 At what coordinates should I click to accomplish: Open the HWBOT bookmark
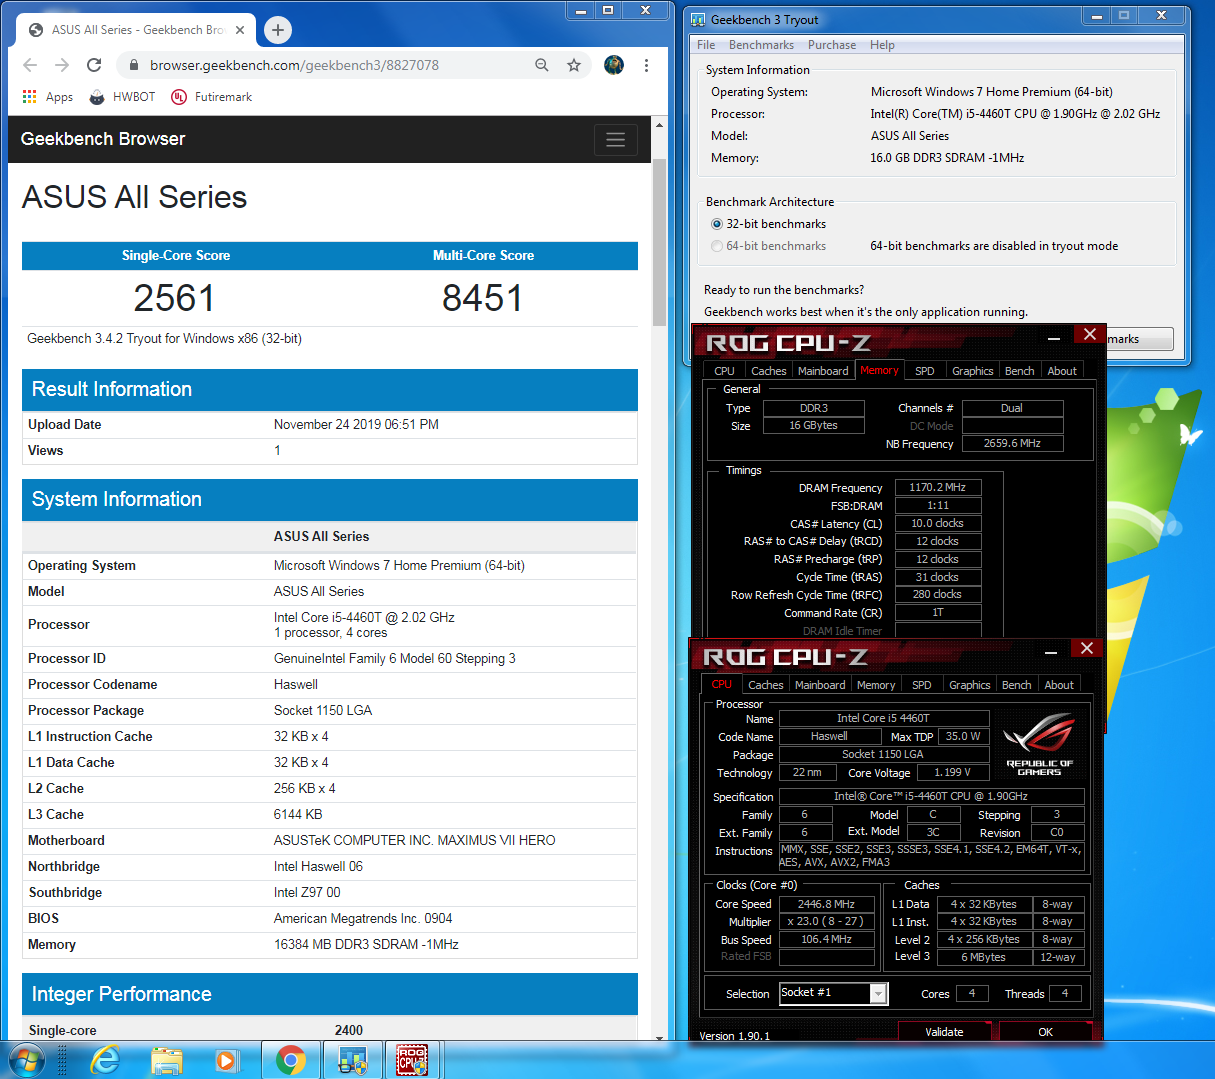pyautogui.click(x=122, y=97)
